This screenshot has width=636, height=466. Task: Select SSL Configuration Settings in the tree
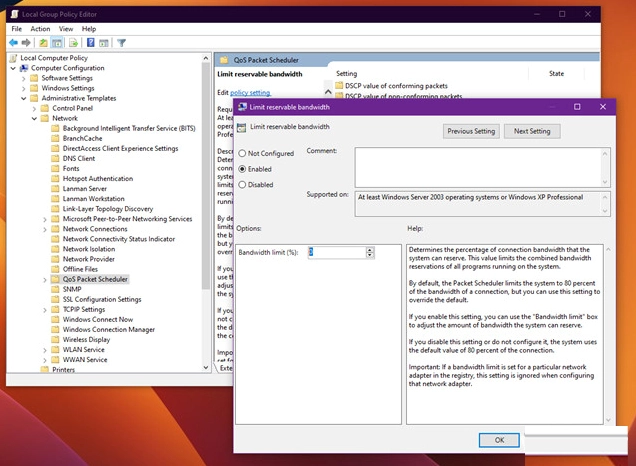pos(102,299)
